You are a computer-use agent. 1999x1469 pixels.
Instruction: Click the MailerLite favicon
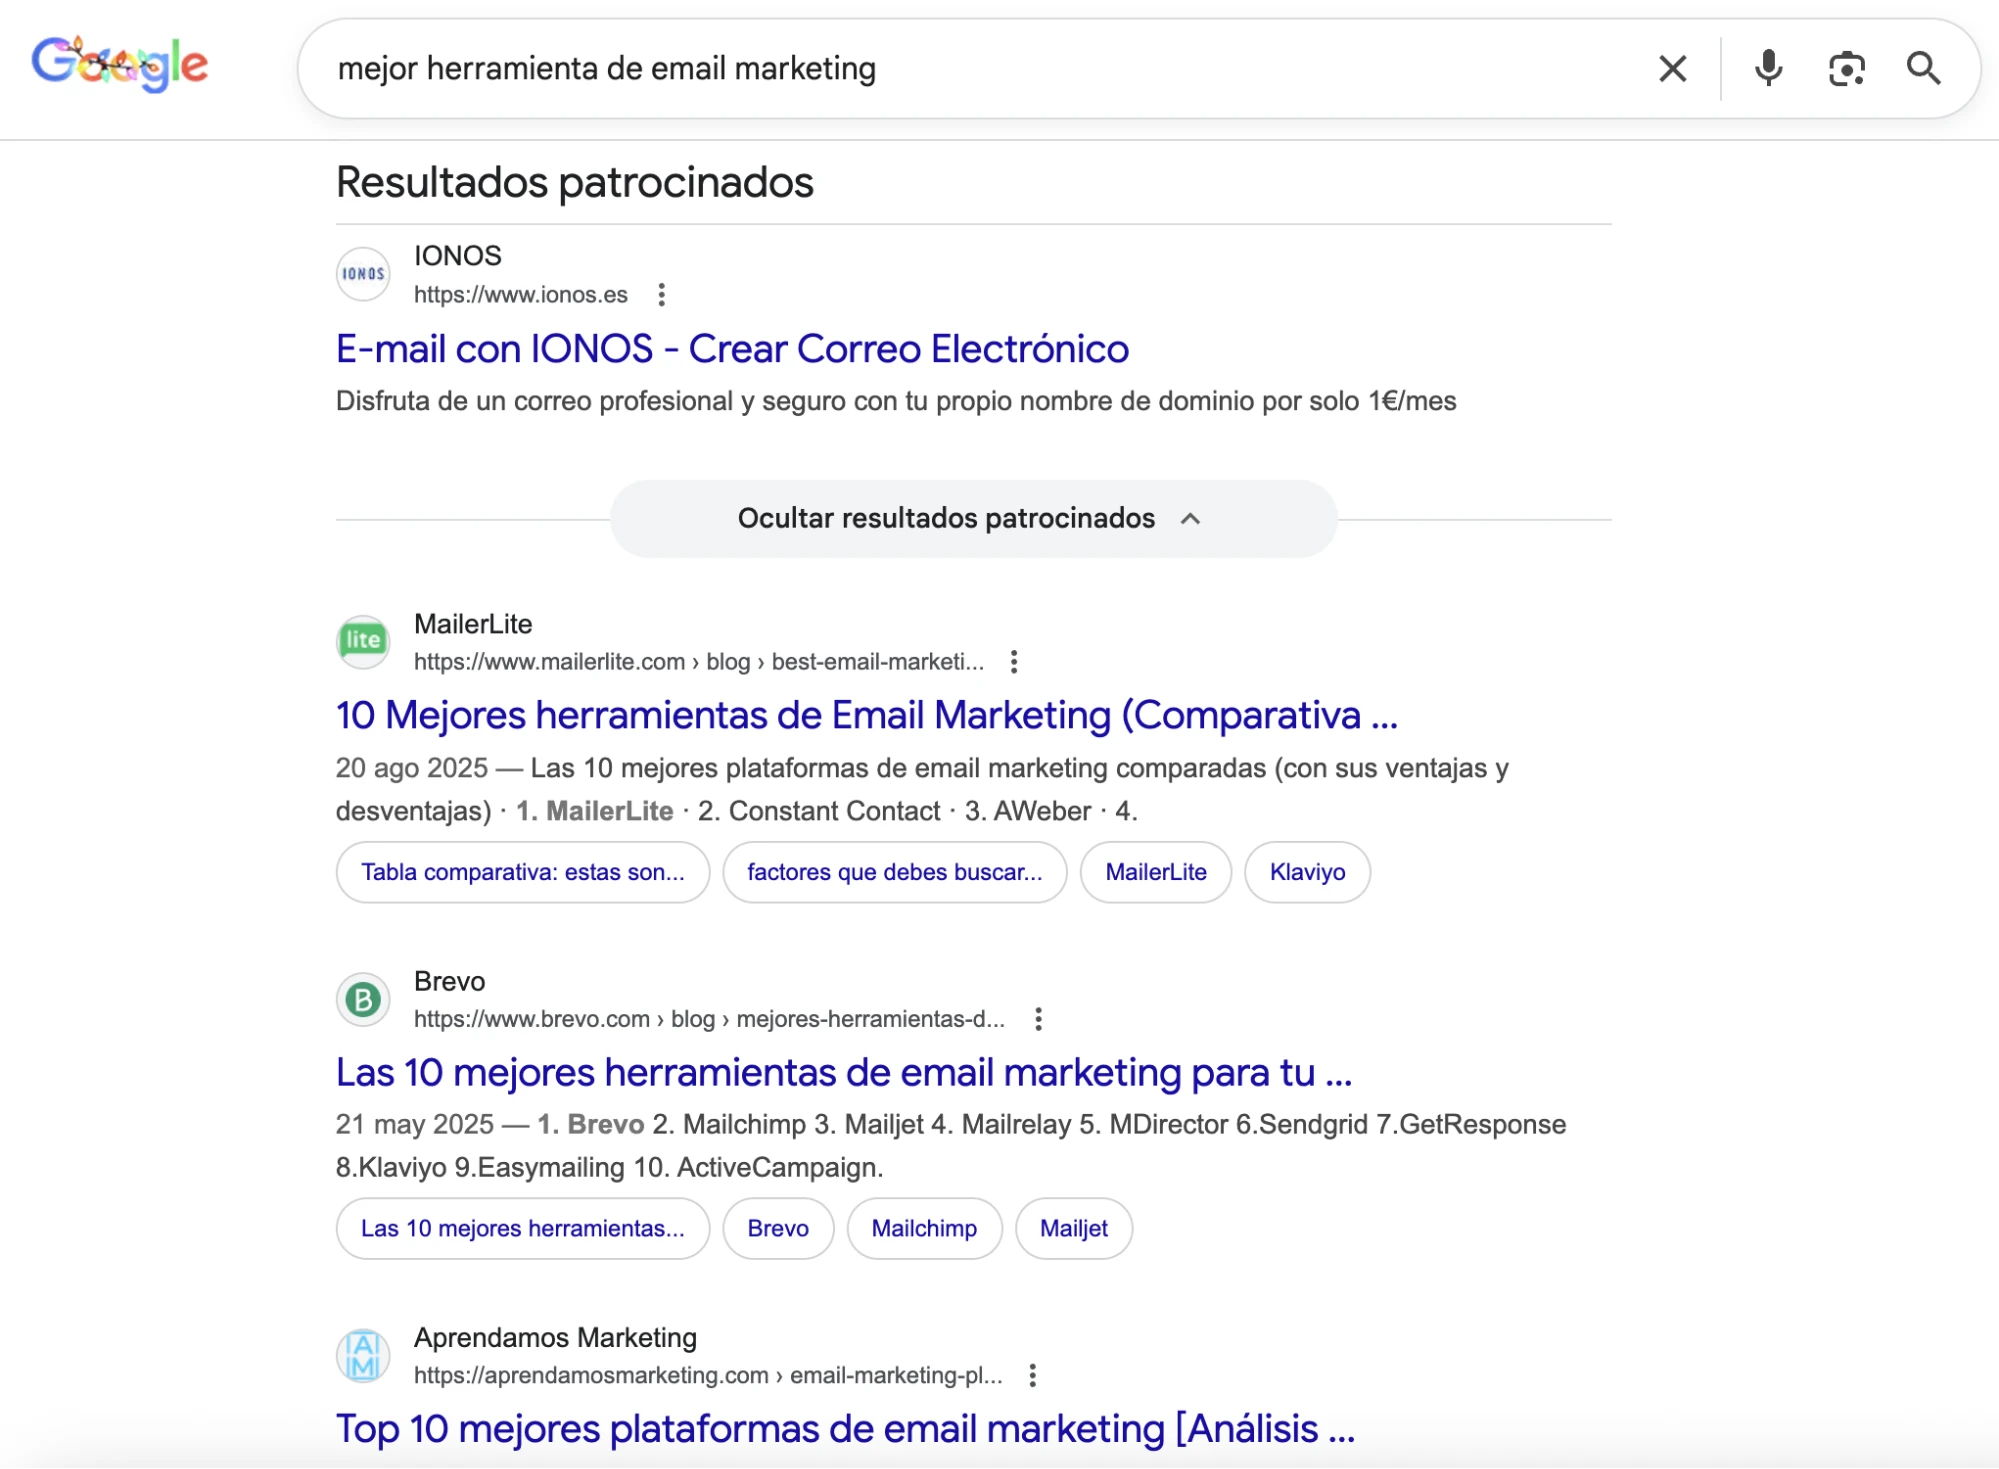pyautogui.click(x=363, y=641)
